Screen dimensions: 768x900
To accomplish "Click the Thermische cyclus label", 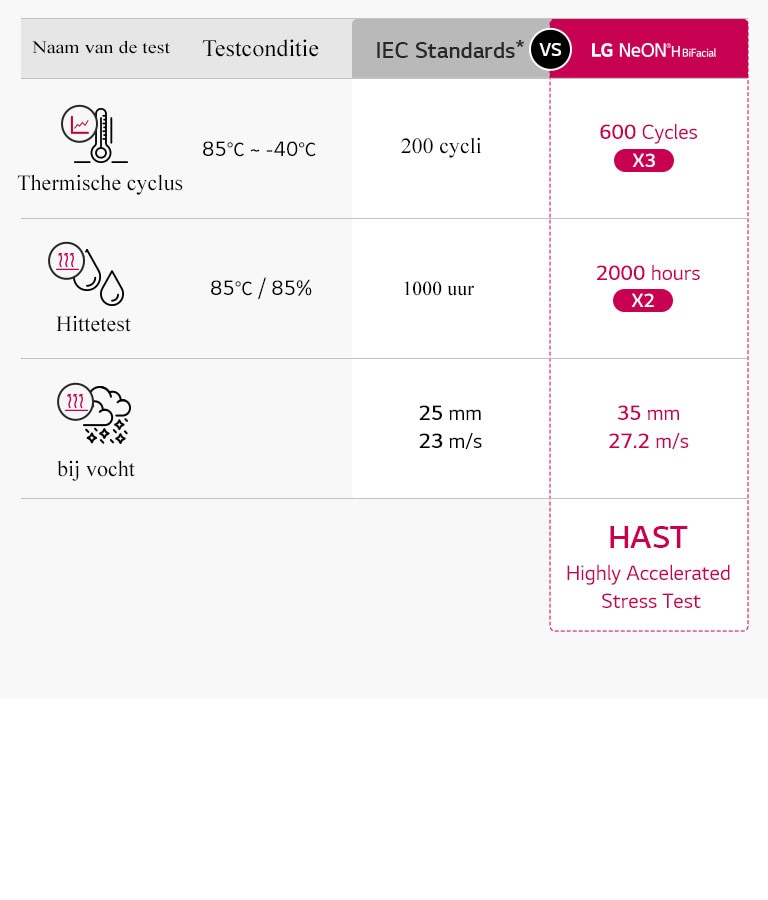I will tap(100, 184).
